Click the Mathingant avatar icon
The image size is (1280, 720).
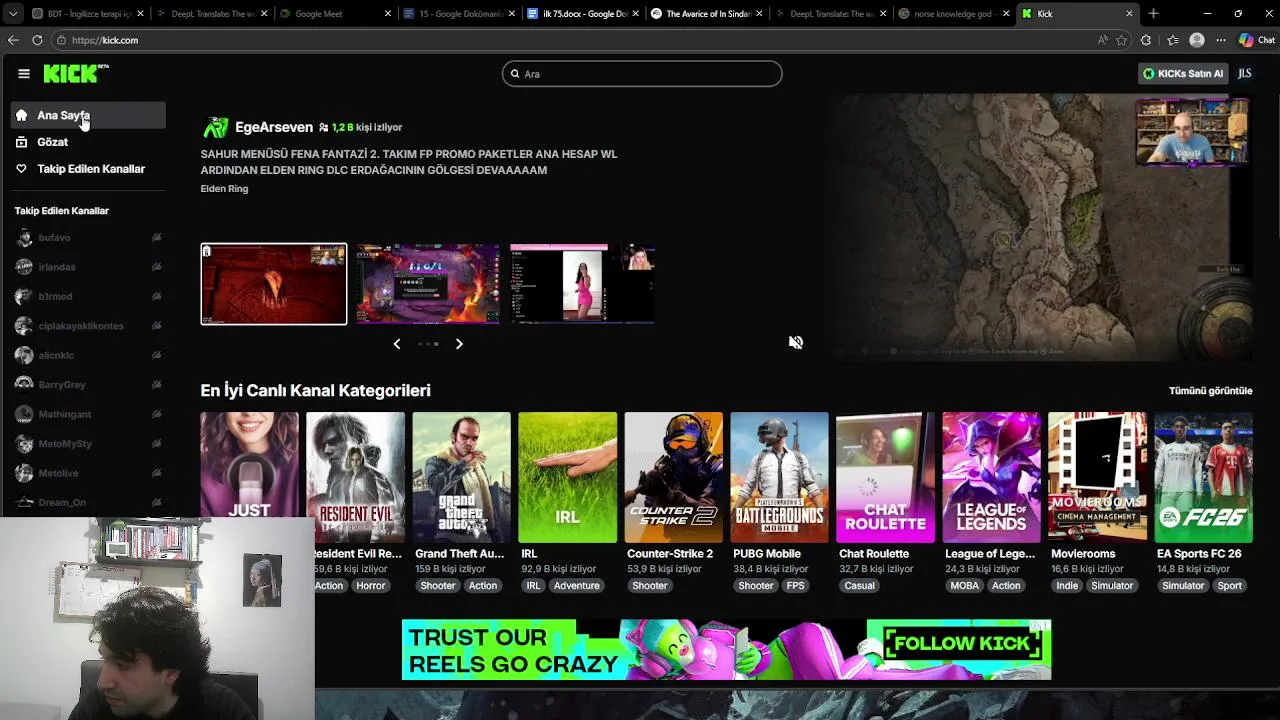click(x=23, y=414)
